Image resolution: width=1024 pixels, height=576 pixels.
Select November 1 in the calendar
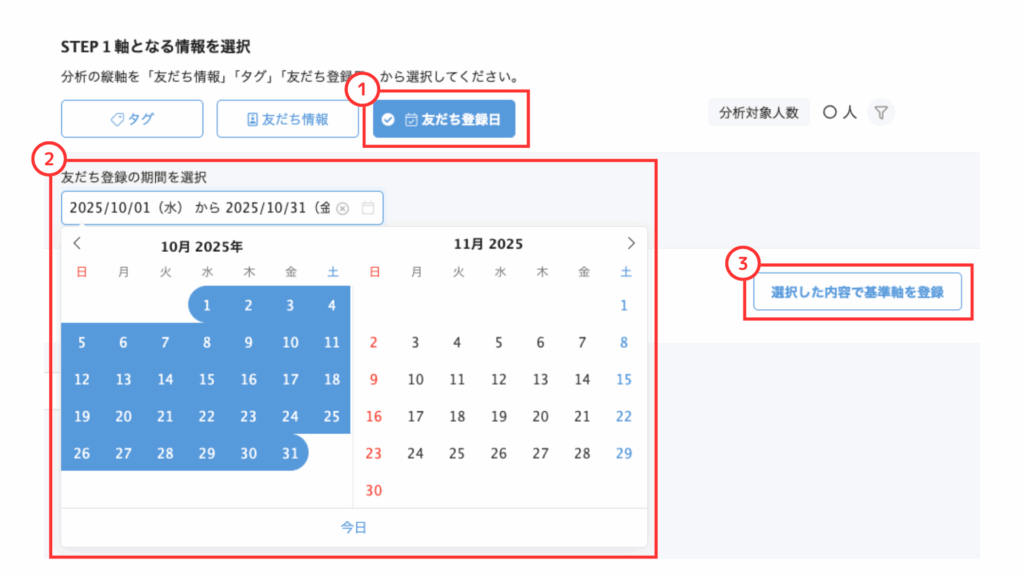[x=624, y=305]
